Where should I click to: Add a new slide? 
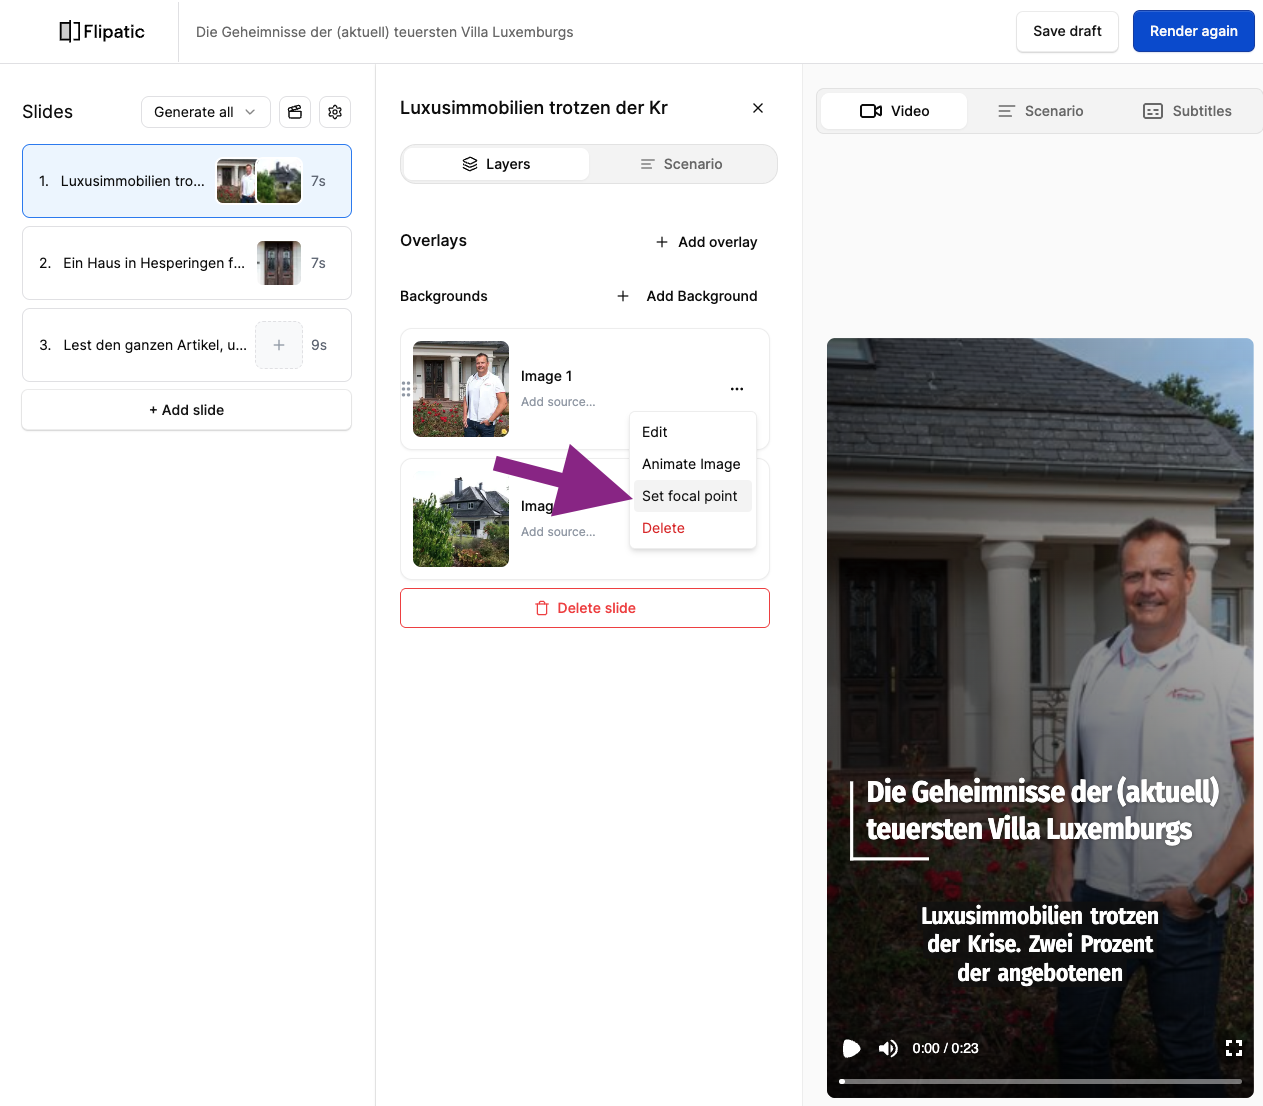[x=187, y=410]
